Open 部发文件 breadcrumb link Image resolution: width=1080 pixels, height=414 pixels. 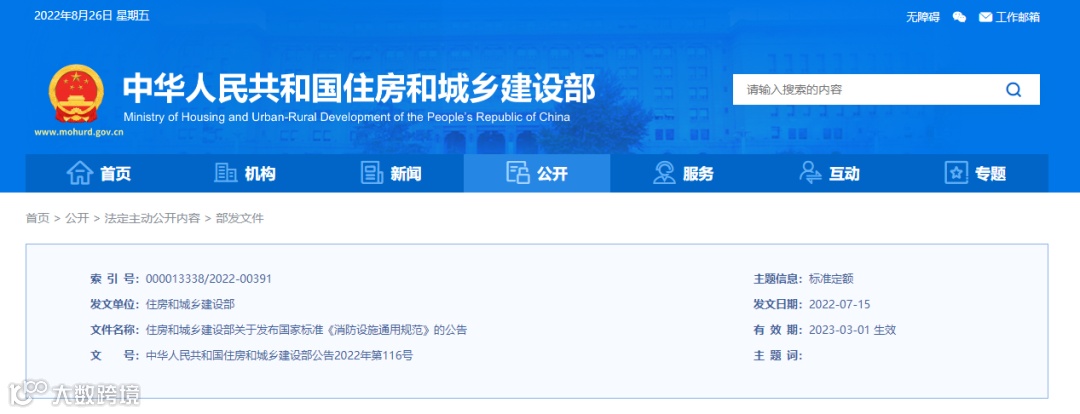coord(240,218)
